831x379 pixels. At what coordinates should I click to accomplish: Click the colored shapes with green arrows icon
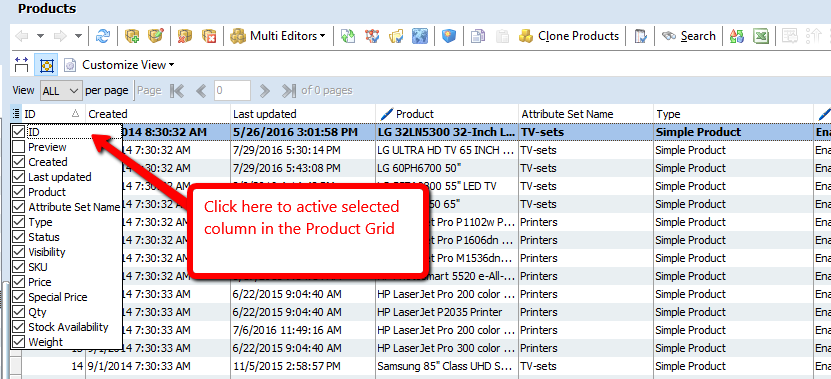pyautogui.click(x=737, y=36)
